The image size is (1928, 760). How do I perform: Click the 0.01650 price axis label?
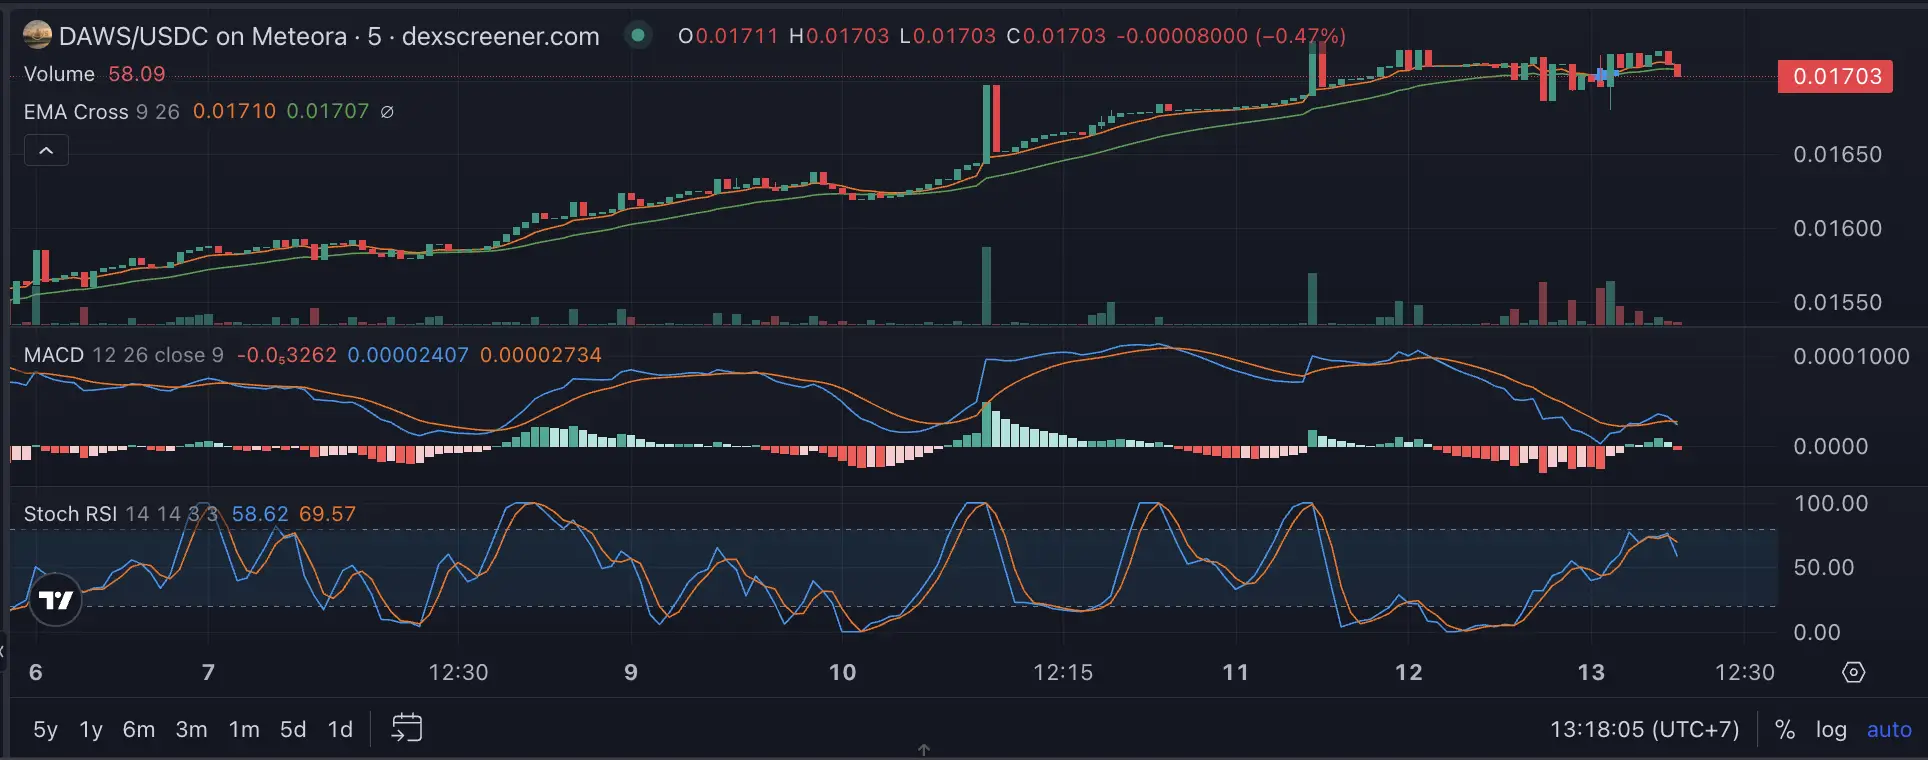point(1838,154)
